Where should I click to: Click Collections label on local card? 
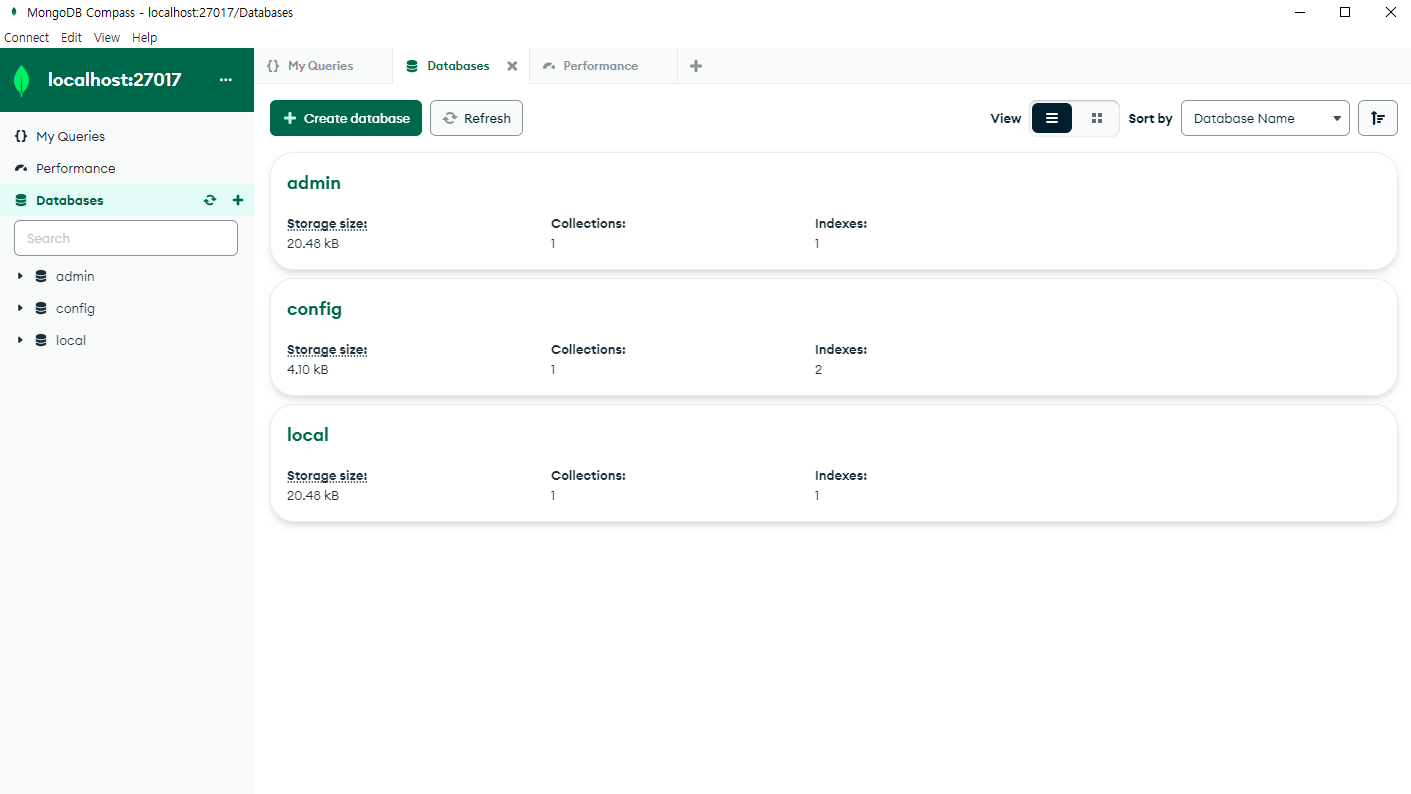point(588,476)
